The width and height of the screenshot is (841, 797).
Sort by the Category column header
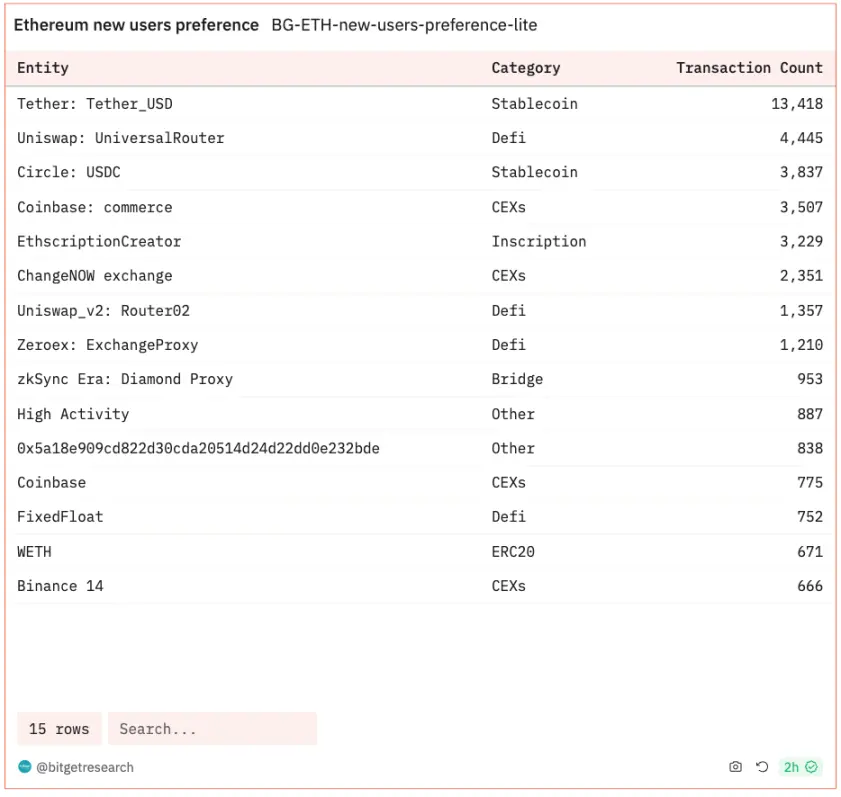(x=525, y=68)
